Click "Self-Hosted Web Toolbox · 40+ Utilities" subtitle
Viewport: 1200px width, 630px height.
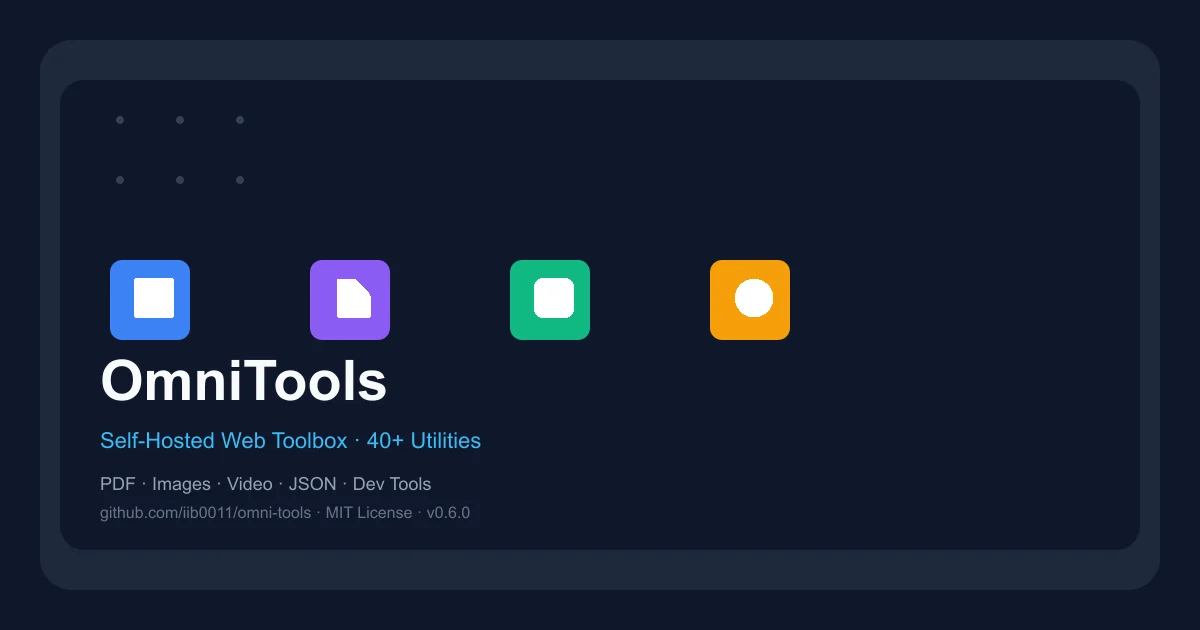coord(290,441)
